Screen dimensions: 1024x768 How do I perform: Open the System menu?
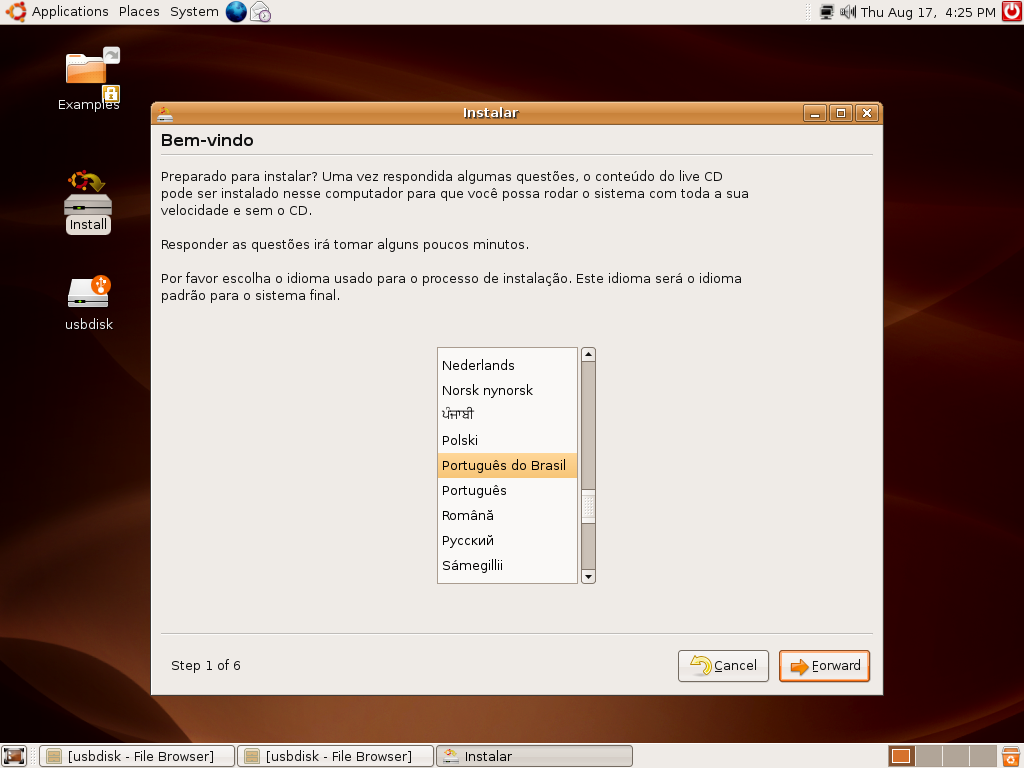tap(194, 12)
